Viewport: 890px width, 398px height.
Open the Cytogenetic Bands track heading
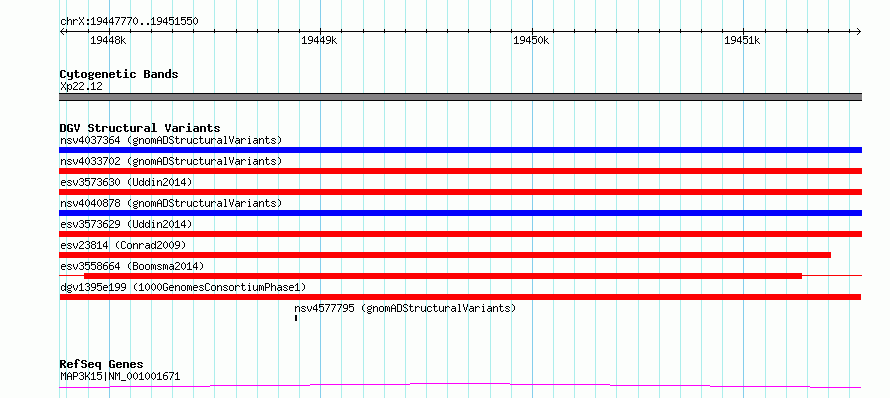[119, 74]
